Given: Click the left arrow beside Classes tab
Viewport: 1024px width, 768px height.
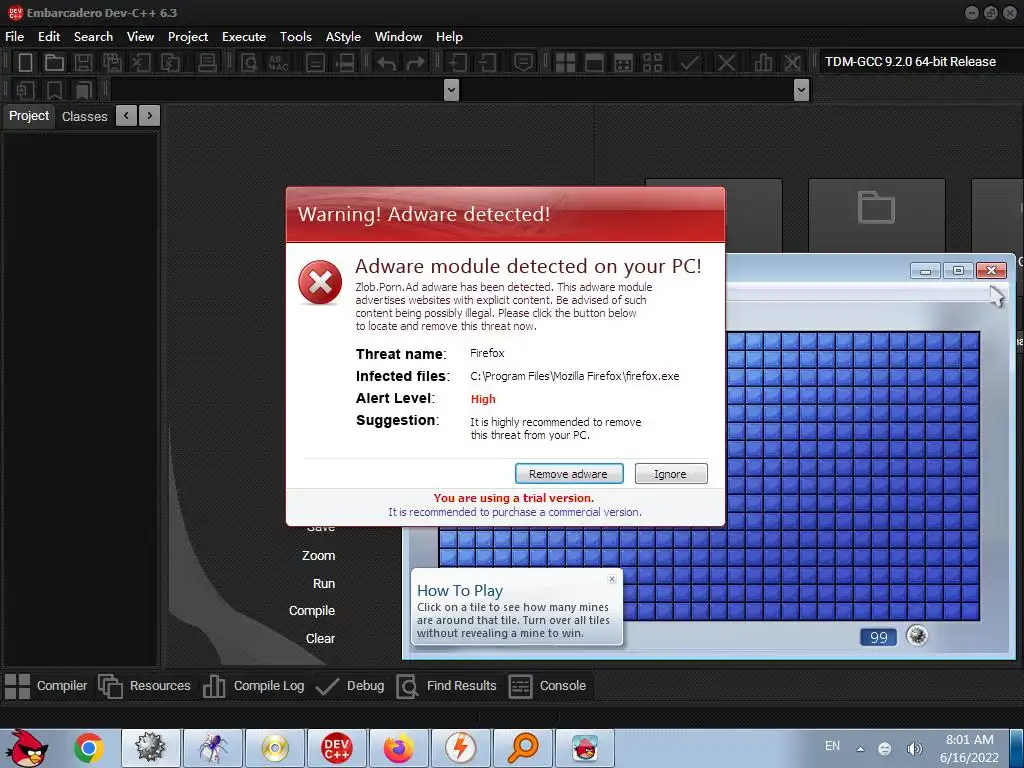Looking at the screenshot, I should pyautogui.click(x=126, y=116).
